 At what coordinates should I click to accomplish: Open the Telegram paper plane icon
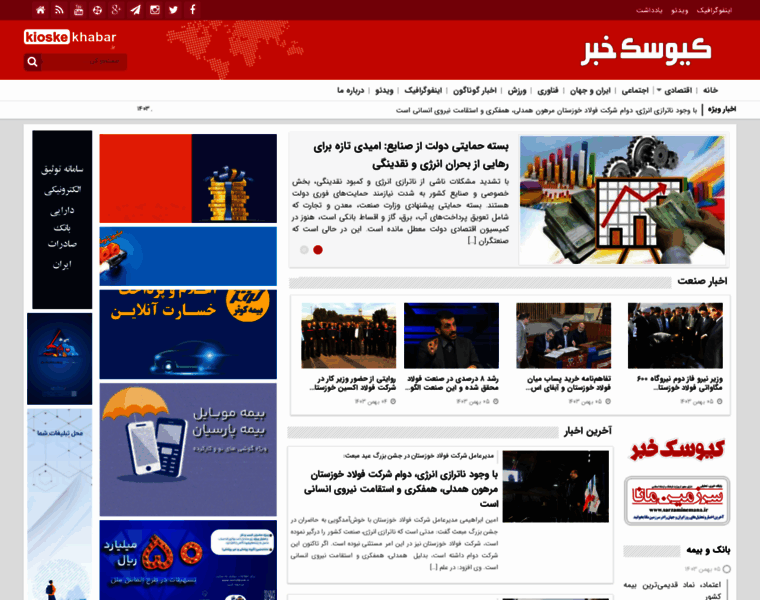(135, 10)
